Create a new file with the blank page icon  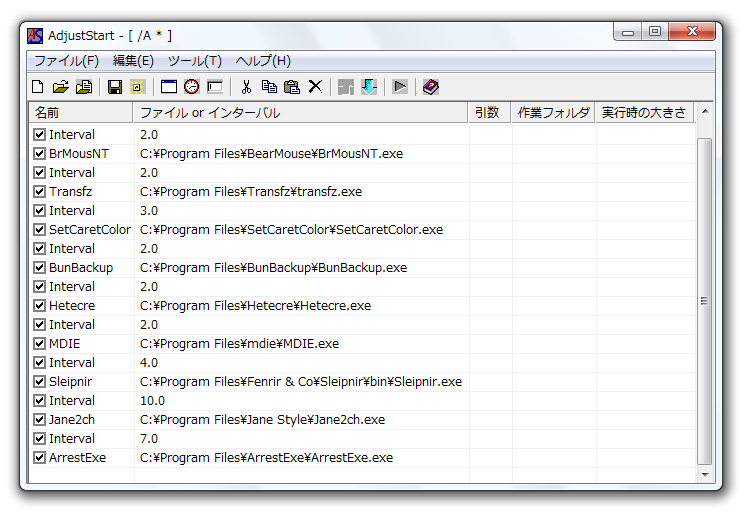[38, 87]
